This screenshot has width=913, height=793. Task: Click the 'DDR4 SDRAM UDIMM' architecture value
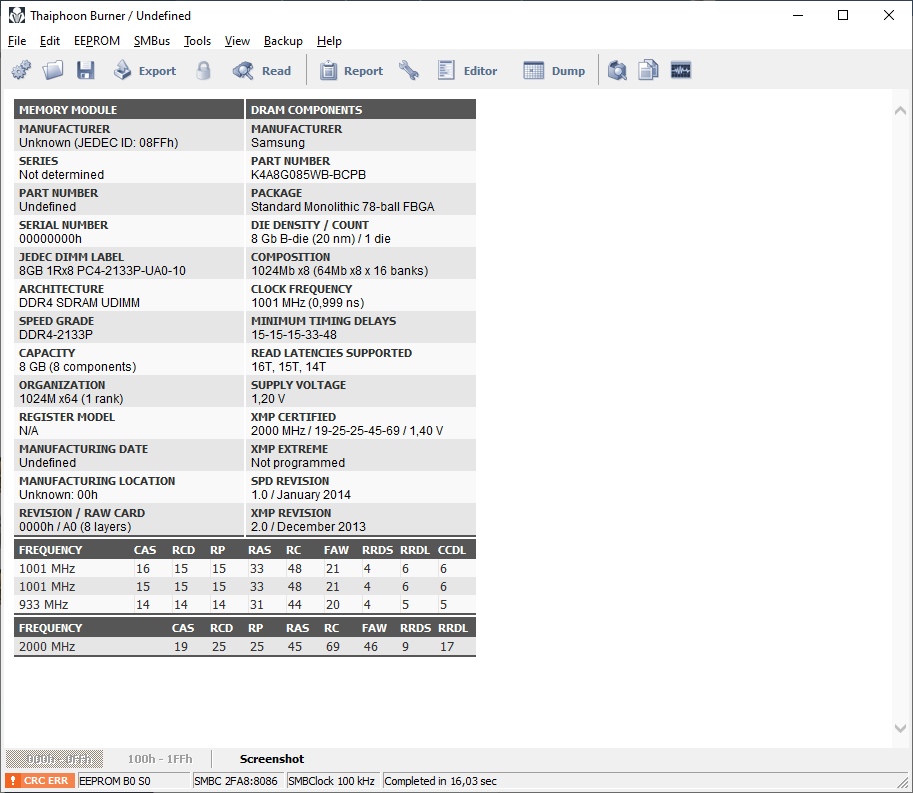pos(79,303)
